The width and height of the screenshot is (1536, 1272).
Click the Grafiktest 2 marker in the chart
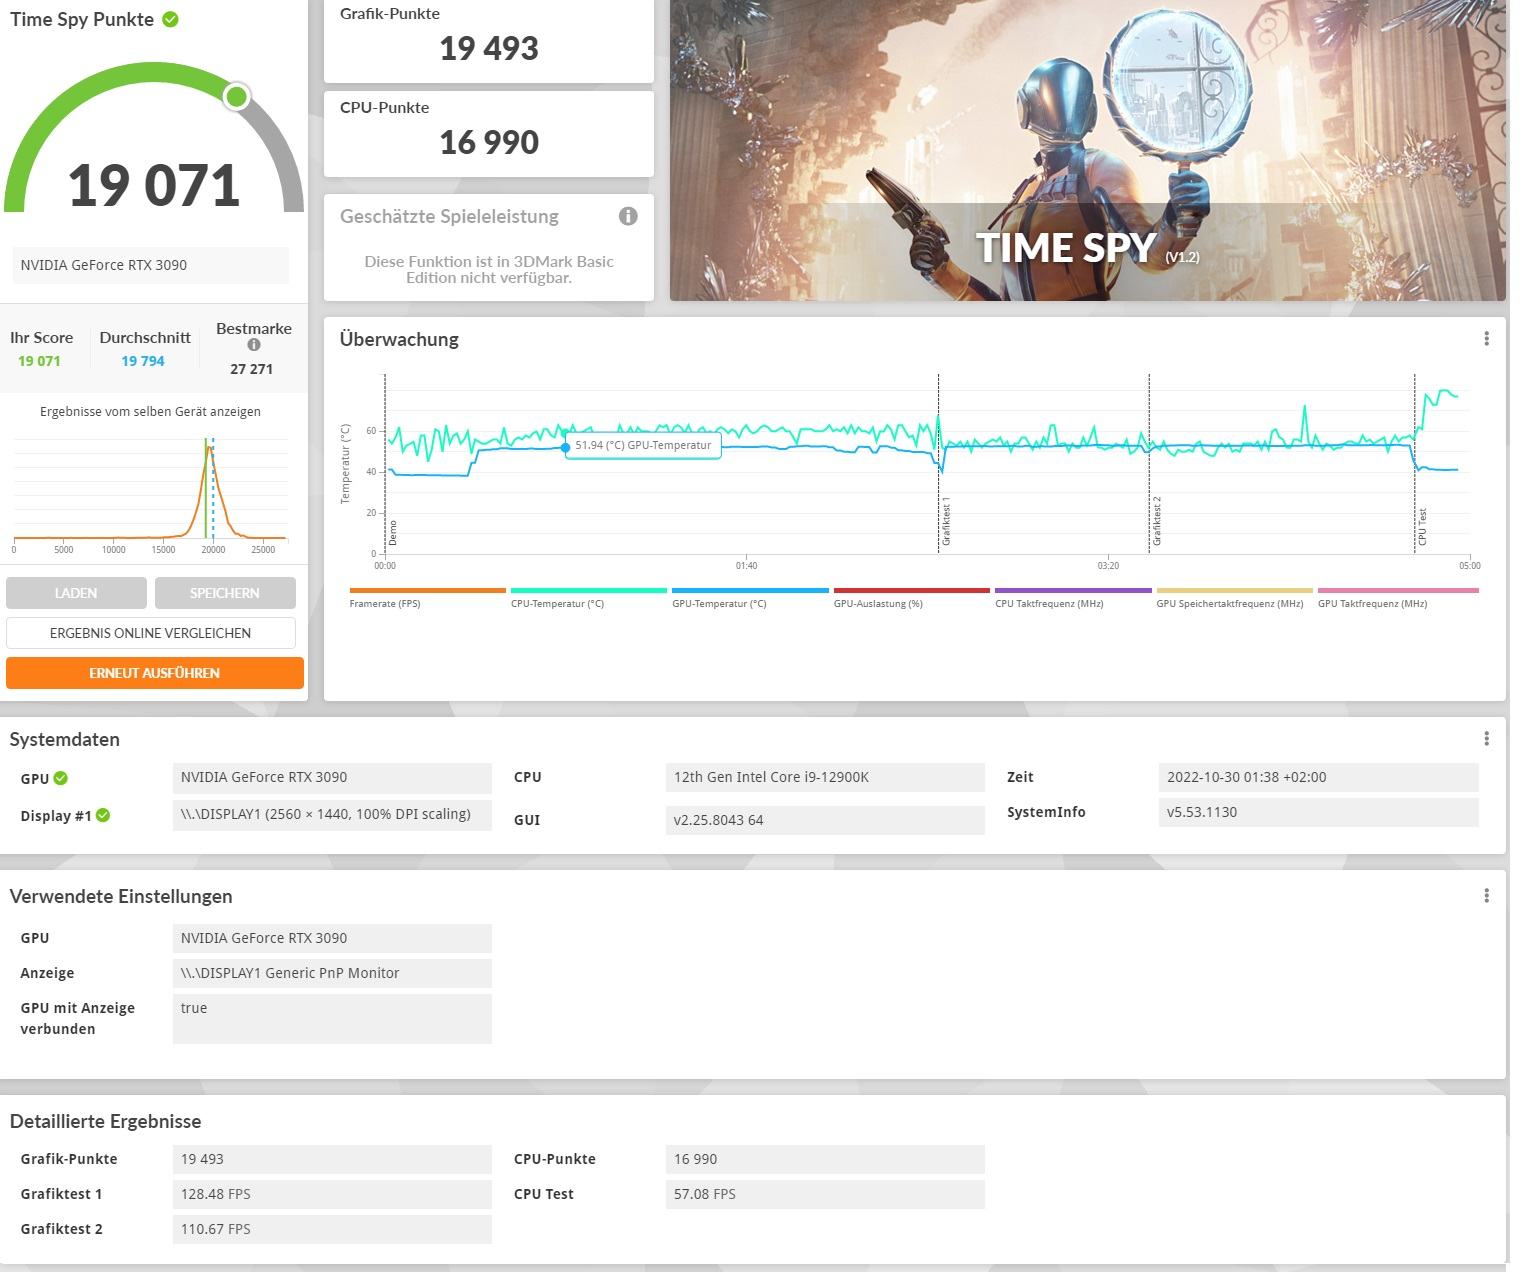pyautogui.click(x=1156, y=521)
